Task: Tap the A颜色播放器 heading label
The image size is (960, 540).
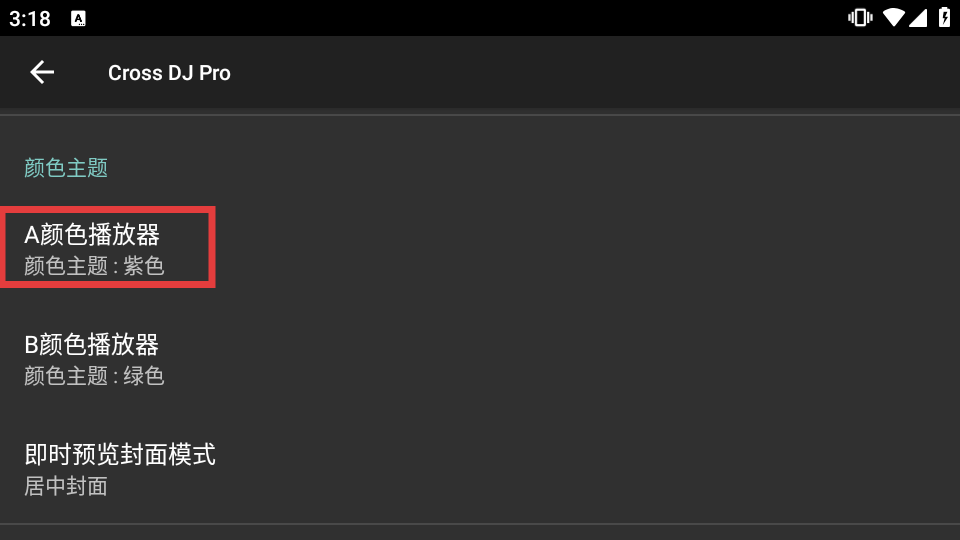Action: coord(92,235)
